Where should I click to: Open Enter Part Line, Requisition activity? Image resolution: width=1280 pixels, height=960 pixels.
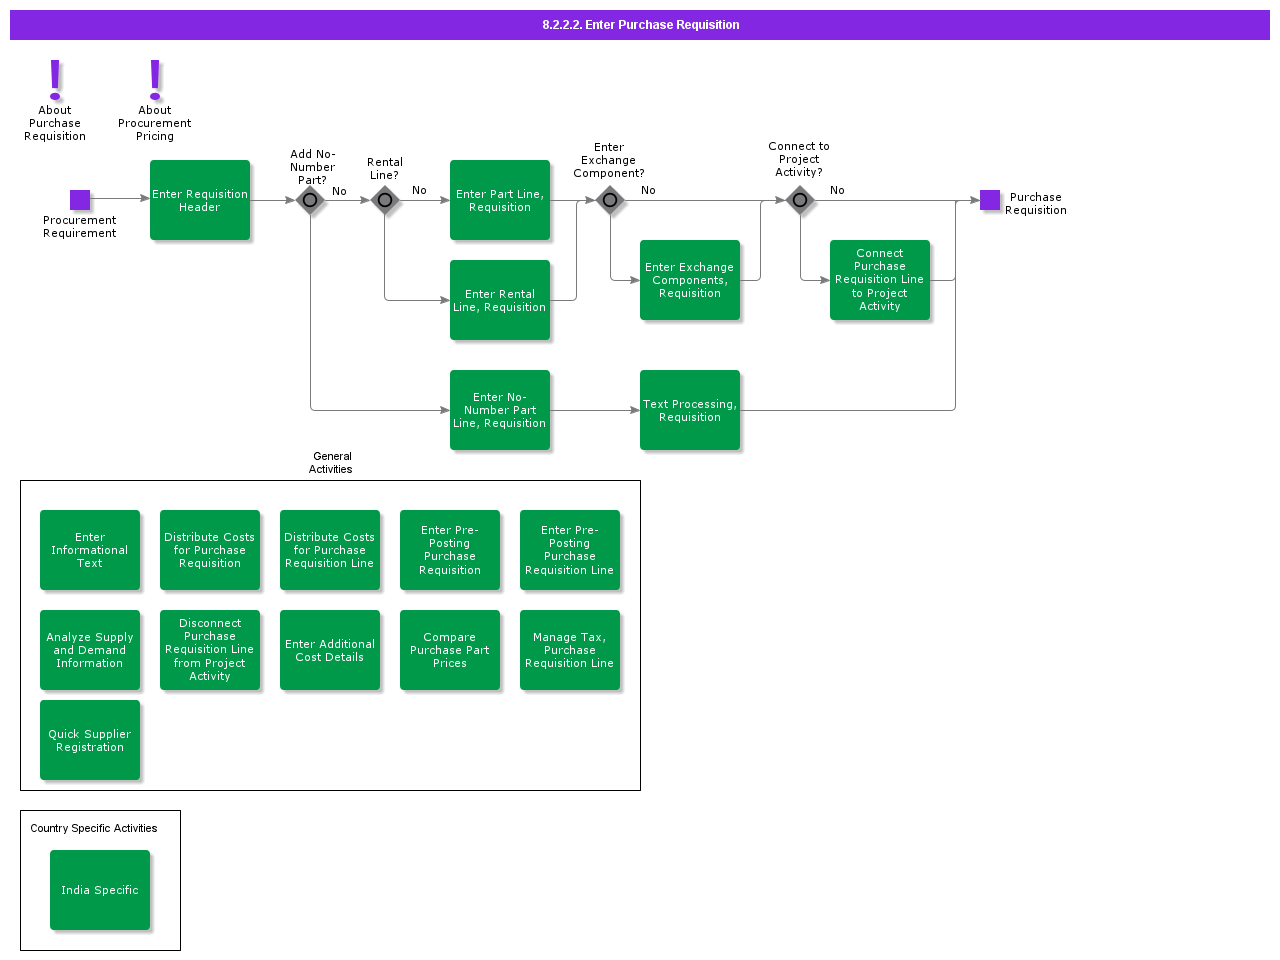click(x=500, y=200)
